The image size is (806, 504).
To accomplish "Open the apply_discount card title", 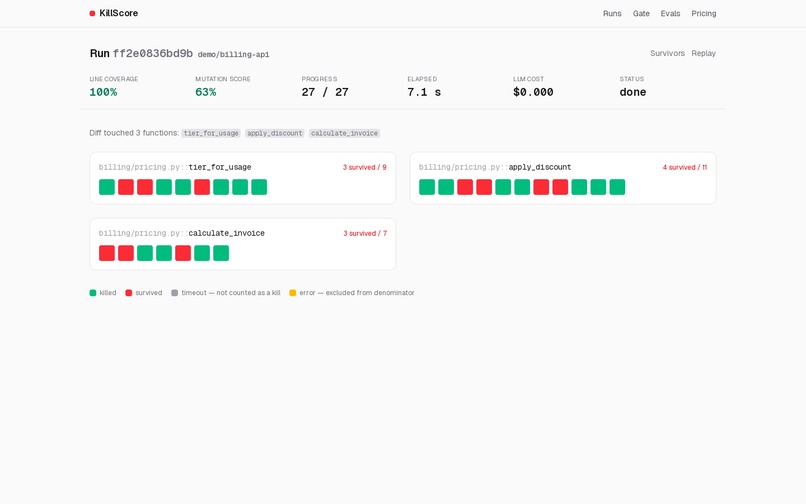I will (495, 167).
